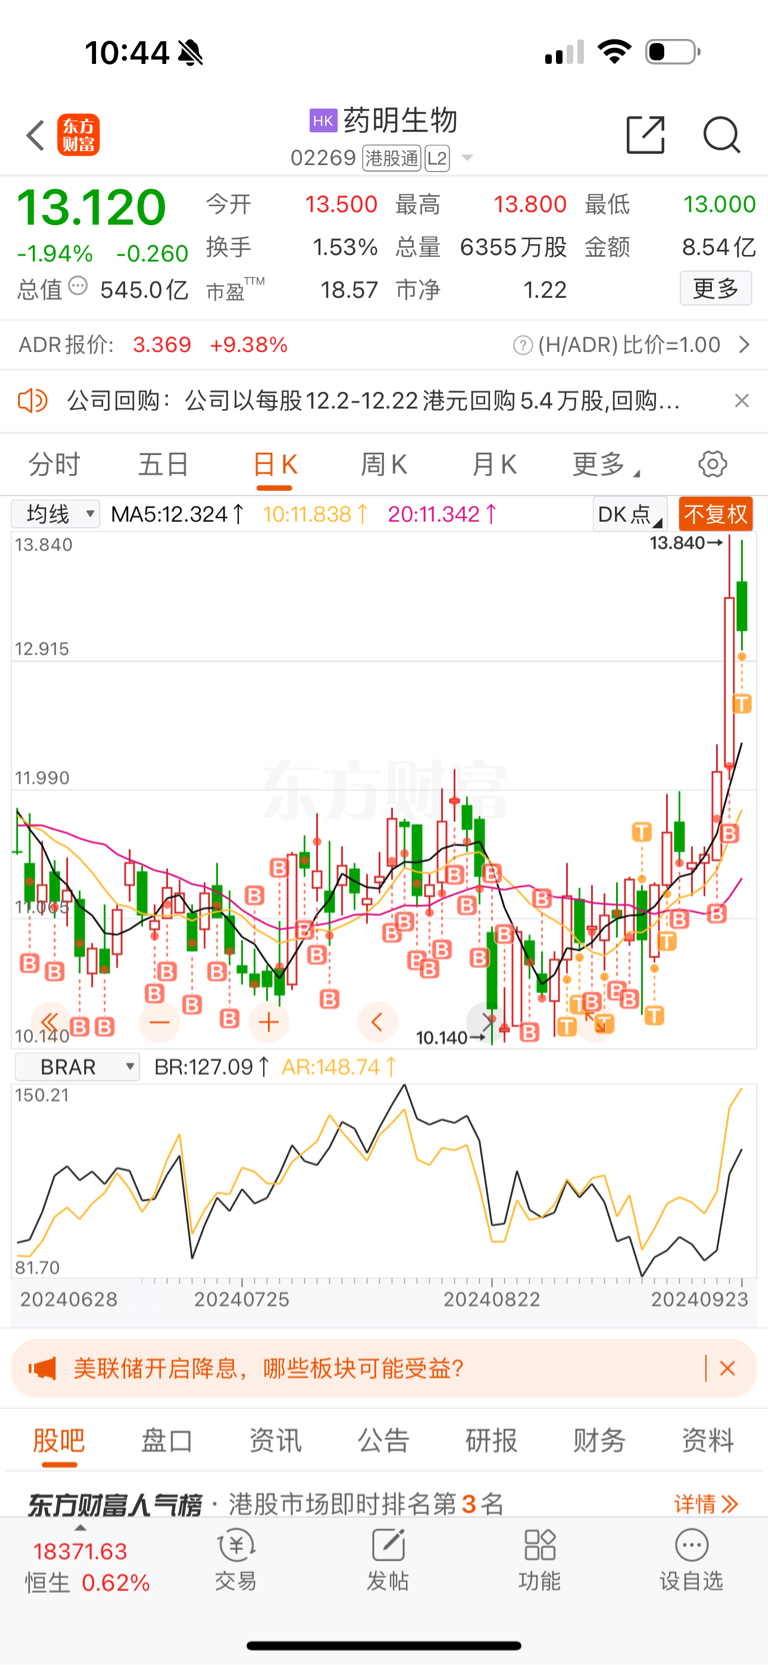Tap the 恒生 18371.63 index ticker
Viewport: 768px width, 1665px height.
click(x=87, y=1567)
